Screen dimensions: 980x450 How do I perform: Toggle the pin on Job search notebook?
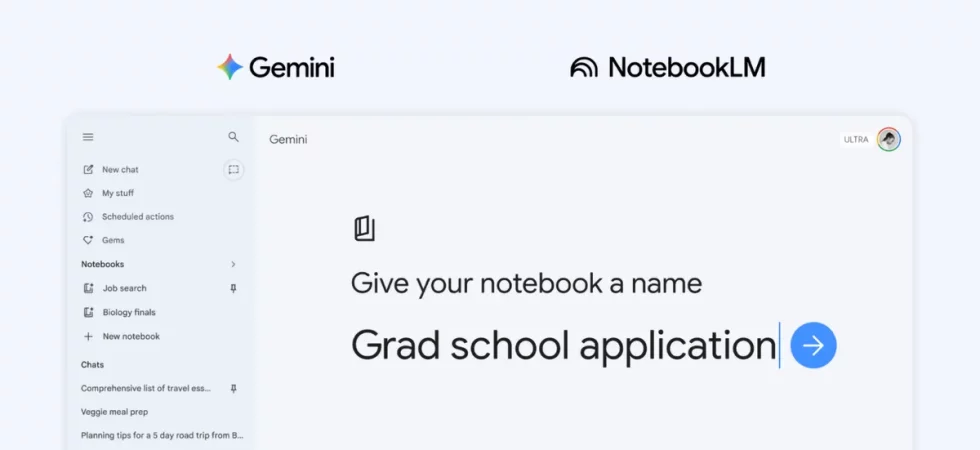233,288
